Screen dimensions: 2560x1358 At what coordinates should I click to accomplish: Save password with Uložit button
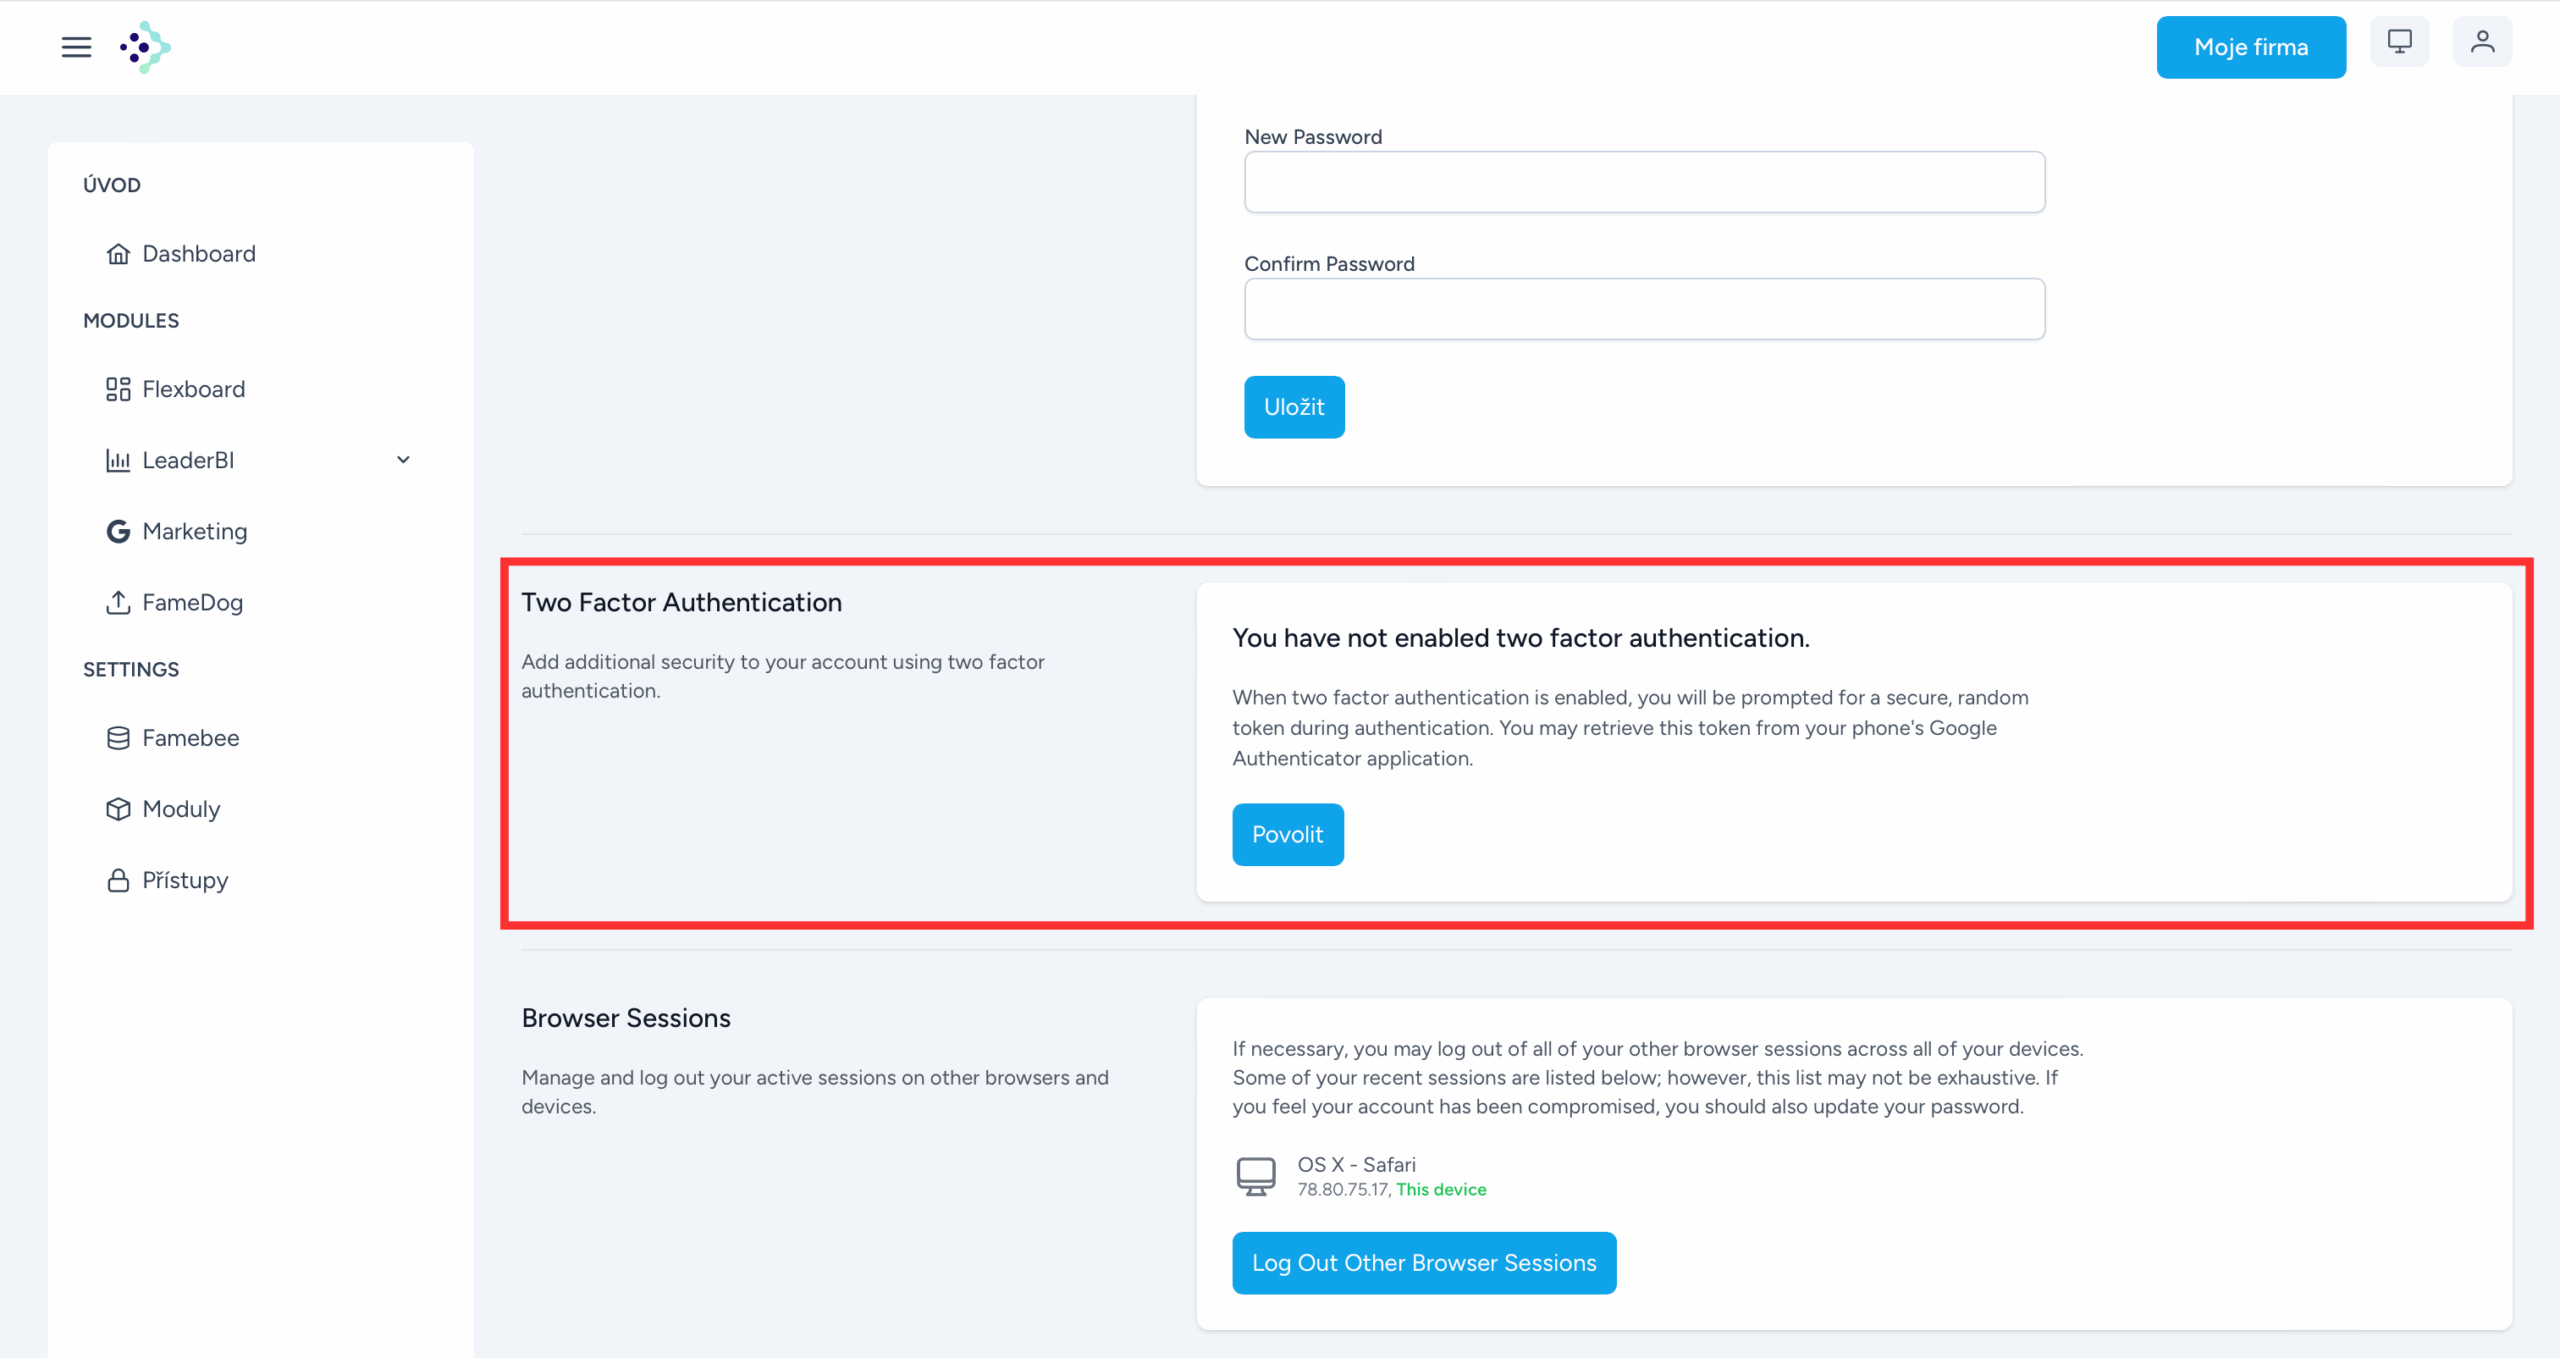1294,407
